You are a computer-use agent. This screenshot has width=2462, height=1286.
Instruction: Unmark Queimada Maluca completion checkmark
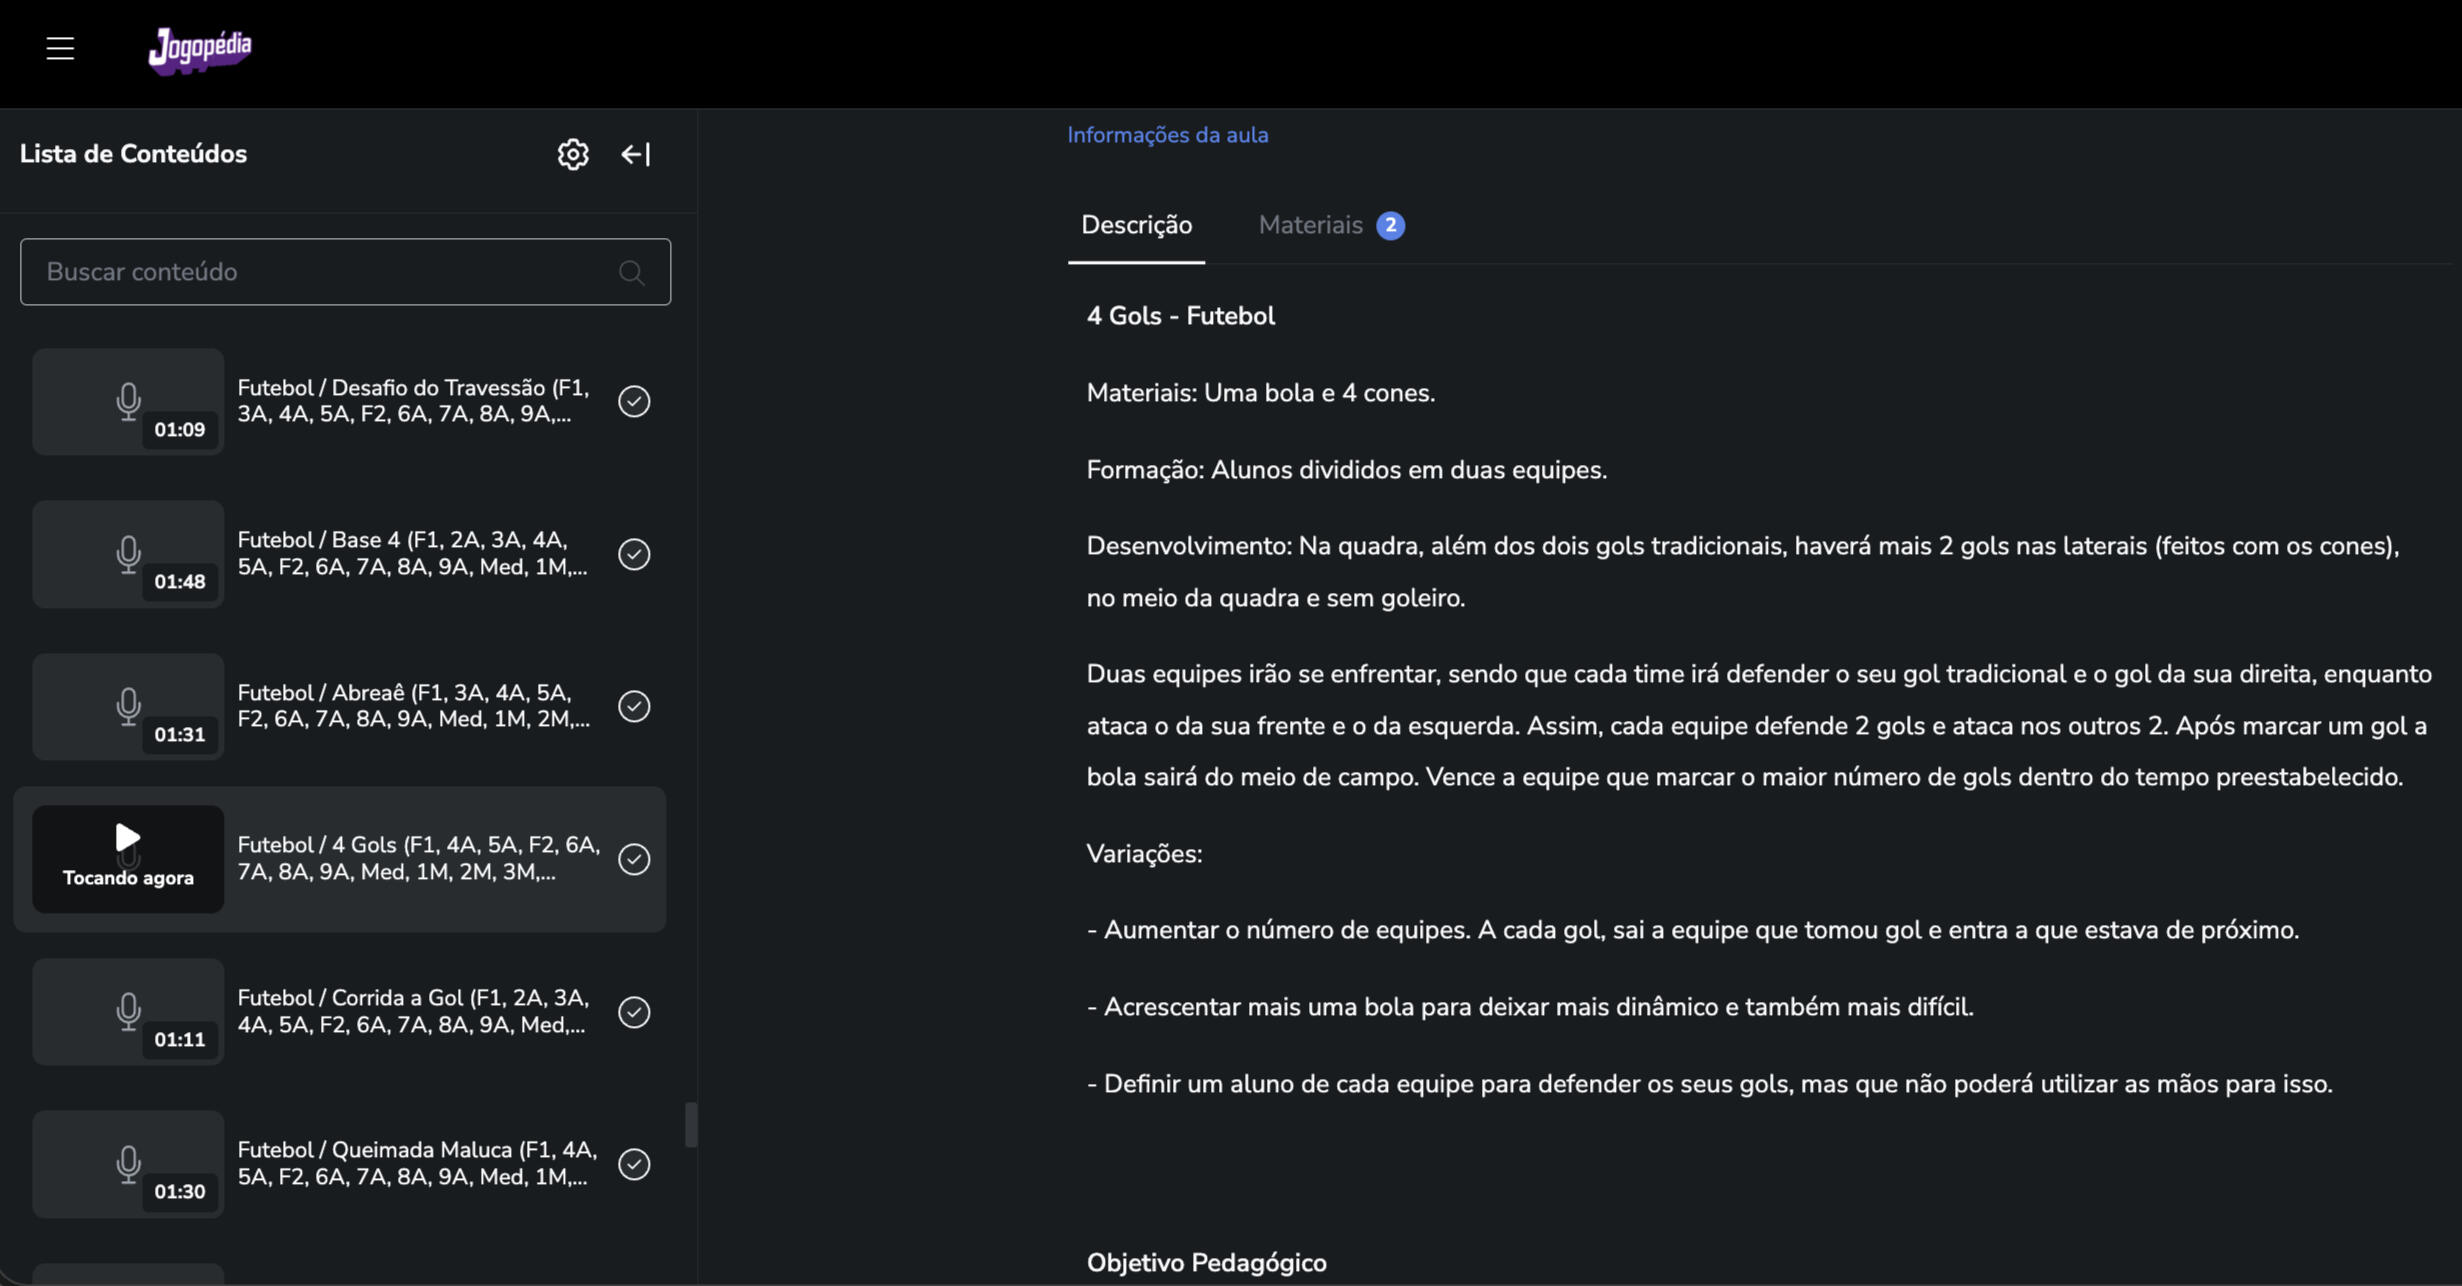(x=634, y=1164)
